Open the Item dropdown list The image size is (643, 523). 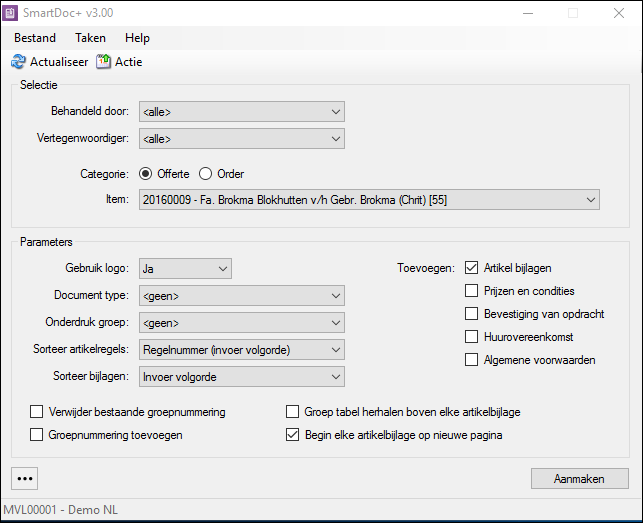[369, 200]
